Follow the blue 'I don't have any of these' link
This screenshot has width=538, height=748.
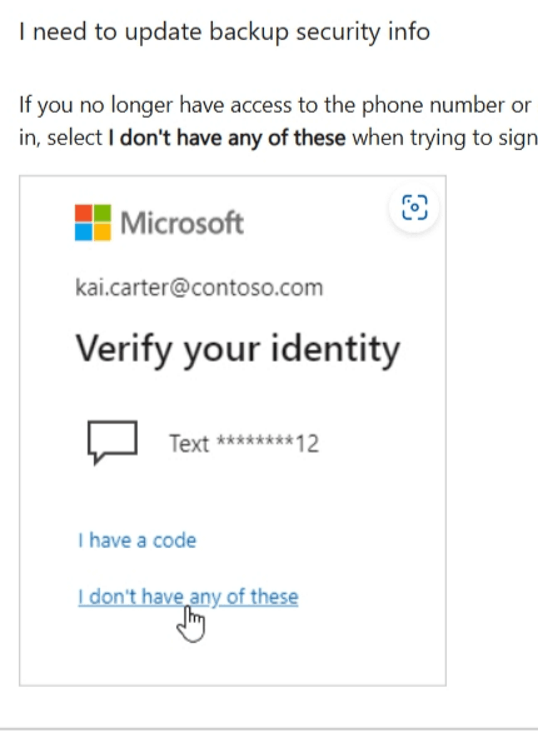point(188,597)
